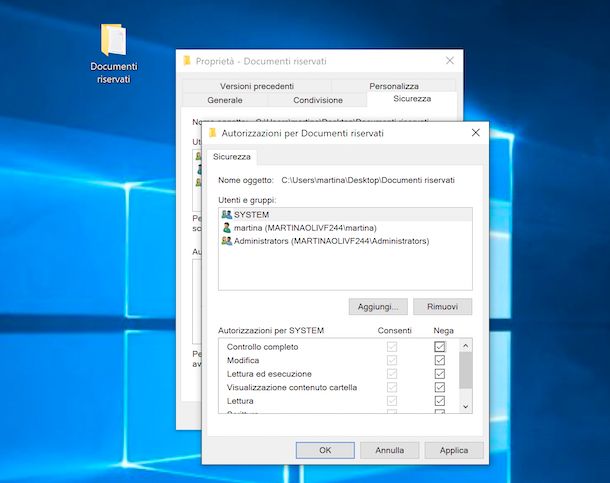
Task: Close the Proprietà - Documenti riservati window
Action: [x=450, y=60]
